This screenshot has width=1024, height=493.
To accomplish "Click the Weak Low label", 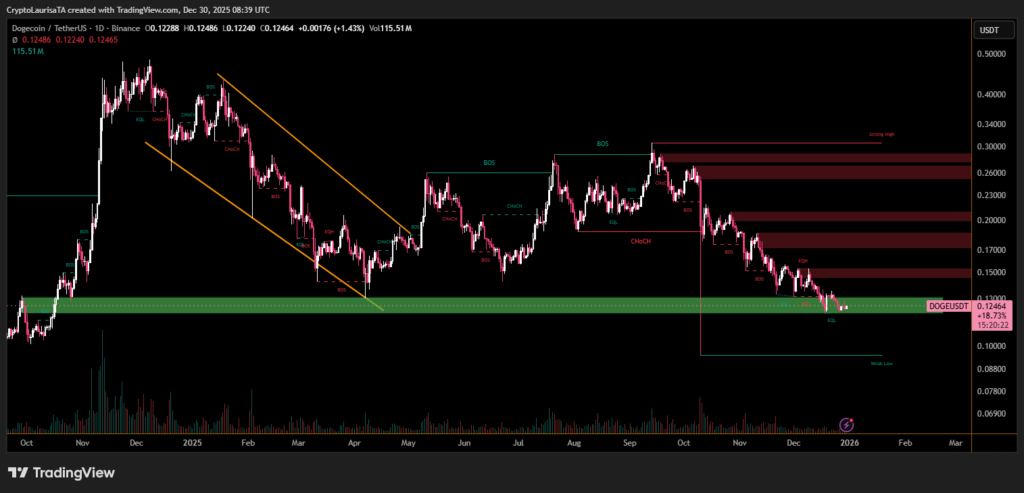I will (881, 364).
